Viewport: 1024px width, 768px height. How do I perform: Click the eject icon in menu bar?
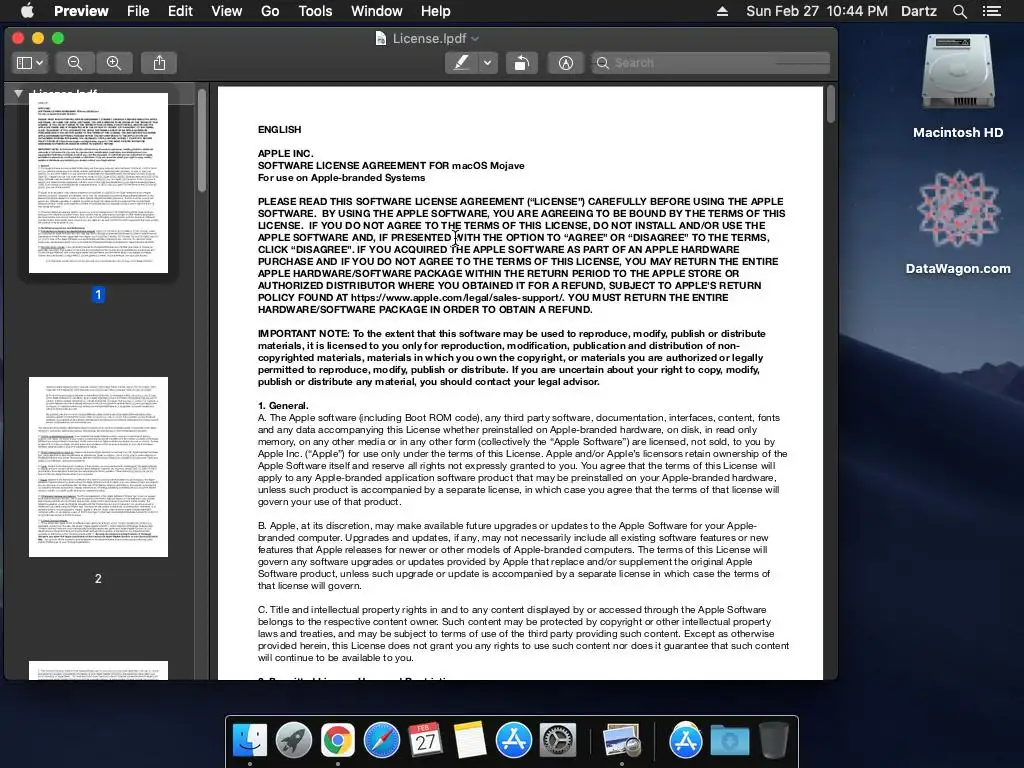(722, 11)
